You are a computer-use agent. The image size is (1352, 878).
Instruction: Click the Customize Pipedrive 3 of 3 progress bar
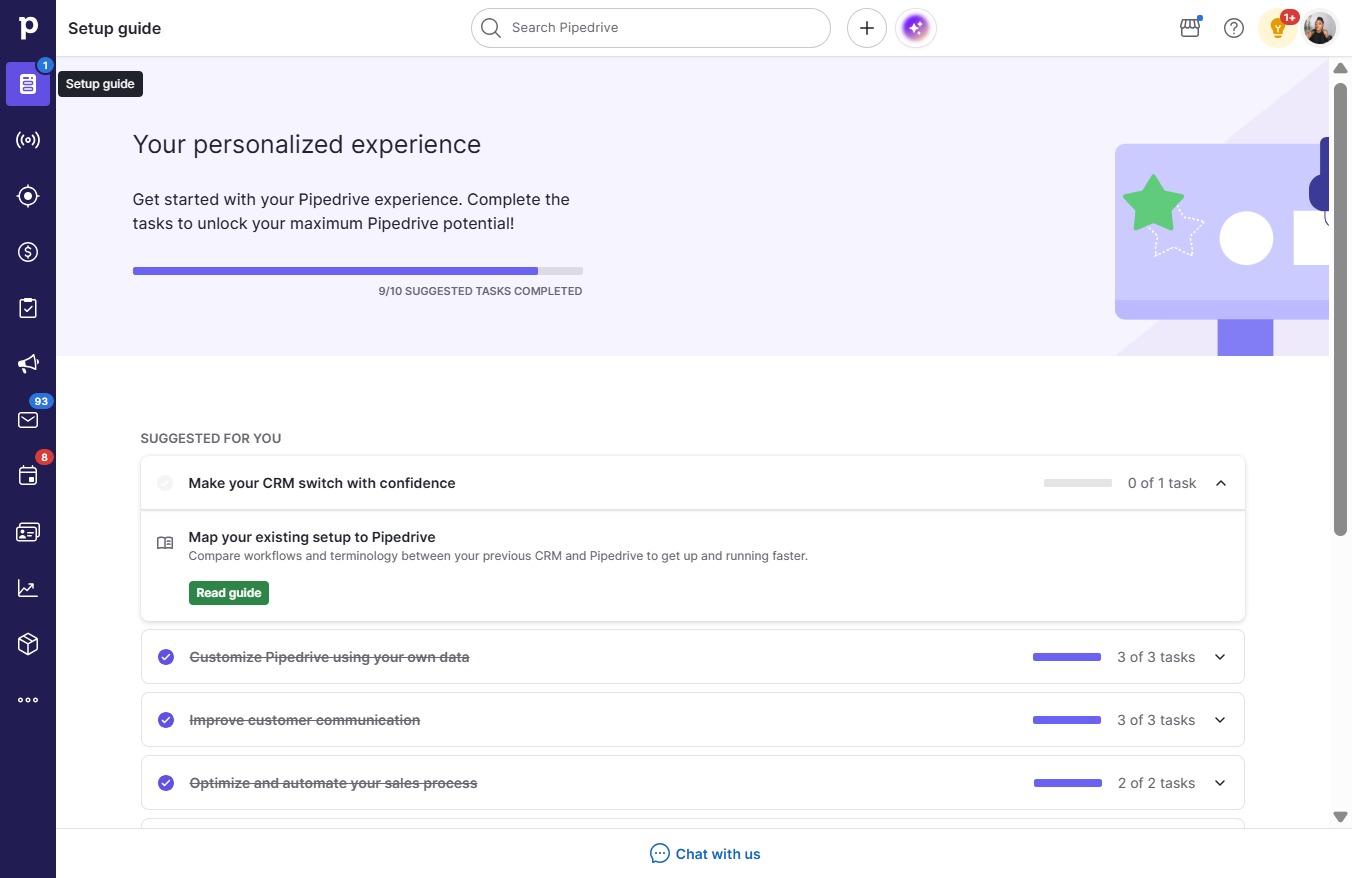point(1067,657)
